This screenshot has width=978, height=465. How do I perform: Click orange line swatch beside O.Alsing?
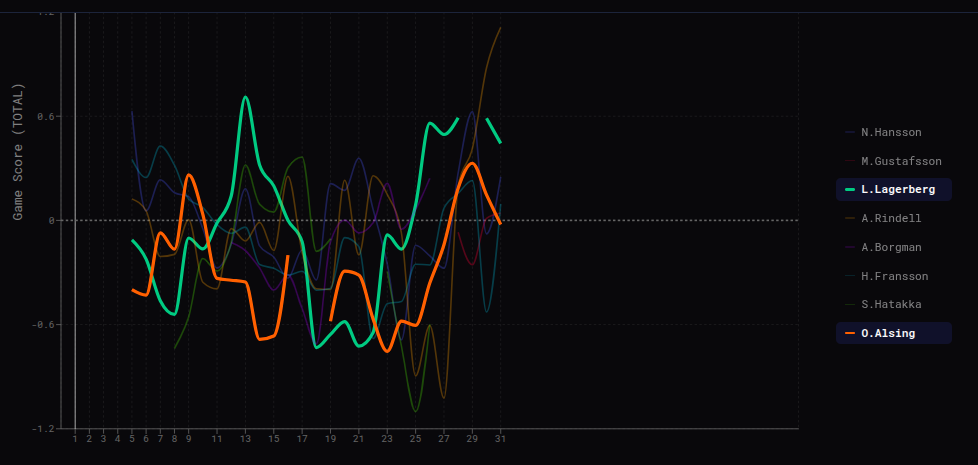(x=851, y=333)
